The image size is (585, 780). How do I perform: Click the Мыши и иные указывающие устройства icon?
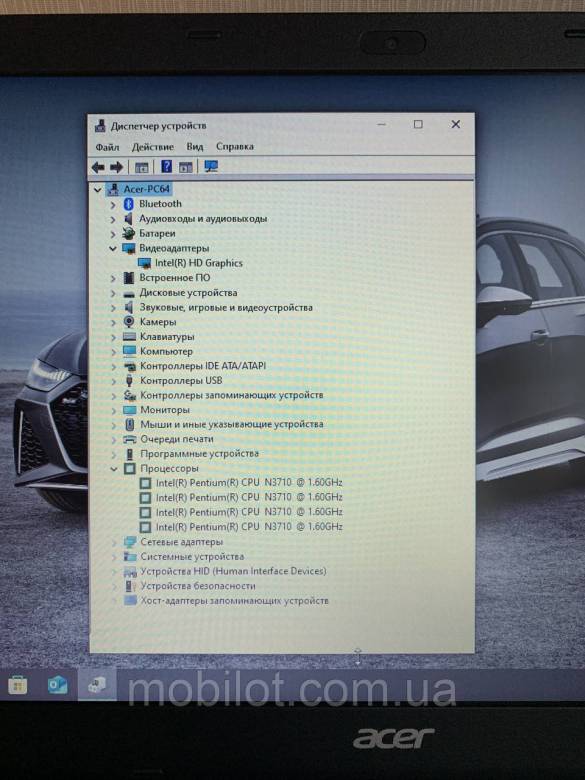coord(130,425)
